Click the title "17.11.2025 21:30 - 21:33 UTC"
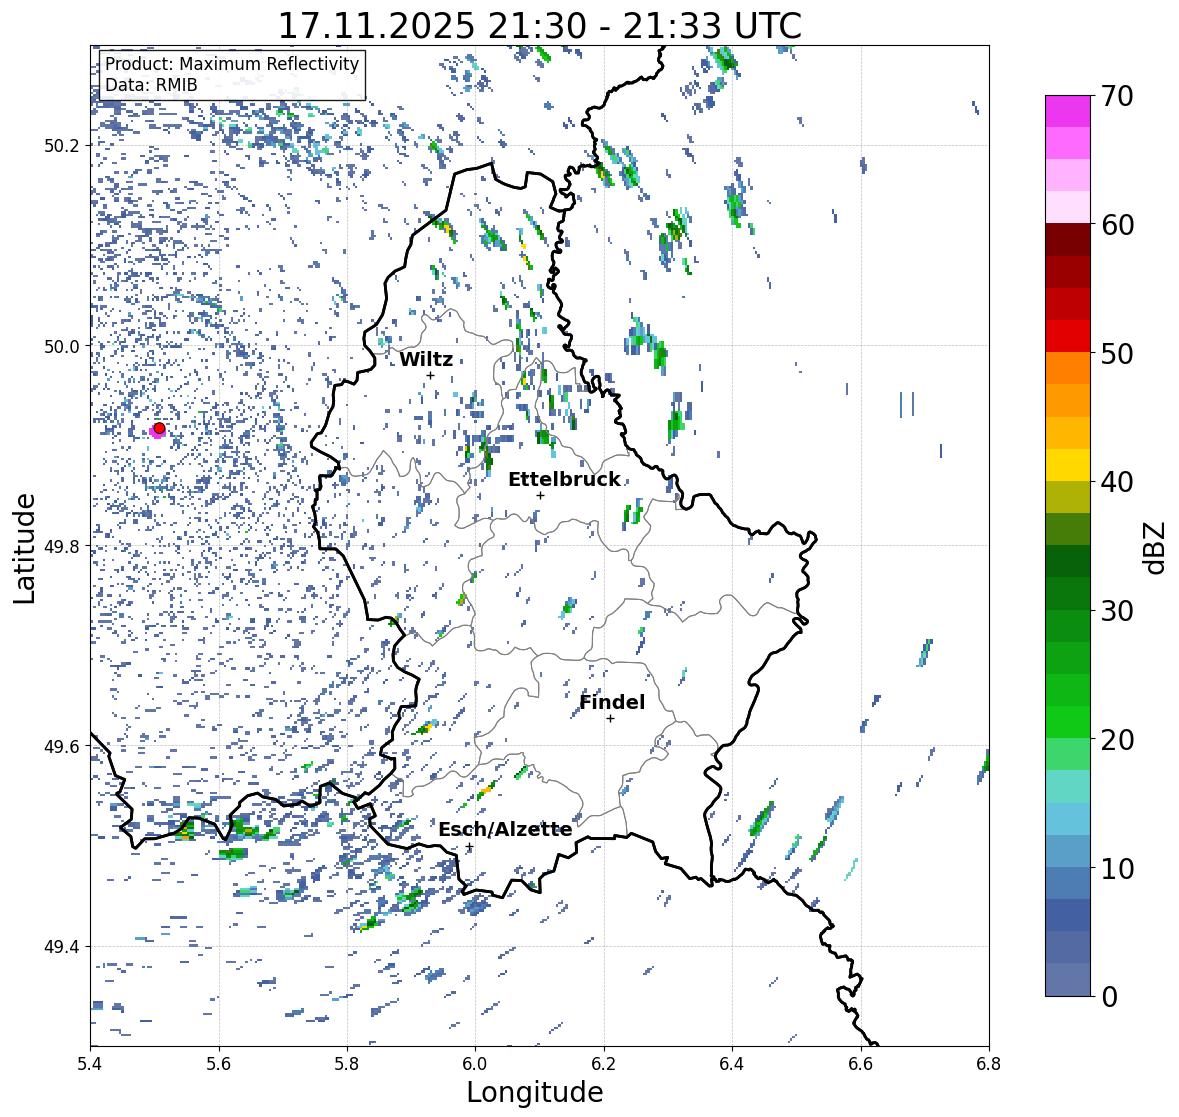 pos(540,26)
